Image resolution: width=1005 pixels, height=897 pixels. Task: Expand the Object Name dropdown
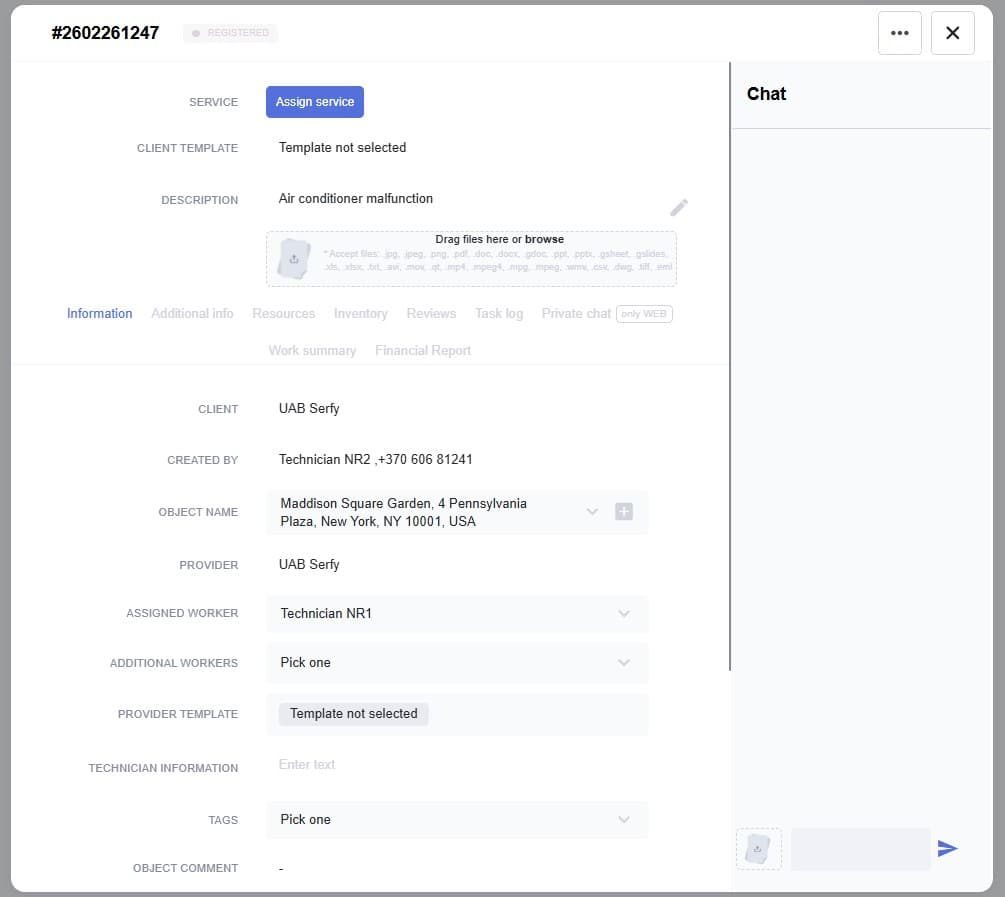pyautogui.click(x=592, y=512)
